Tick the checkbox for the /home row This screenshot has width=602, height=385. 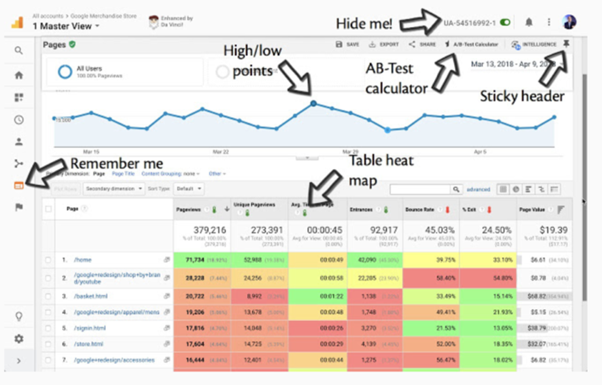48,260
